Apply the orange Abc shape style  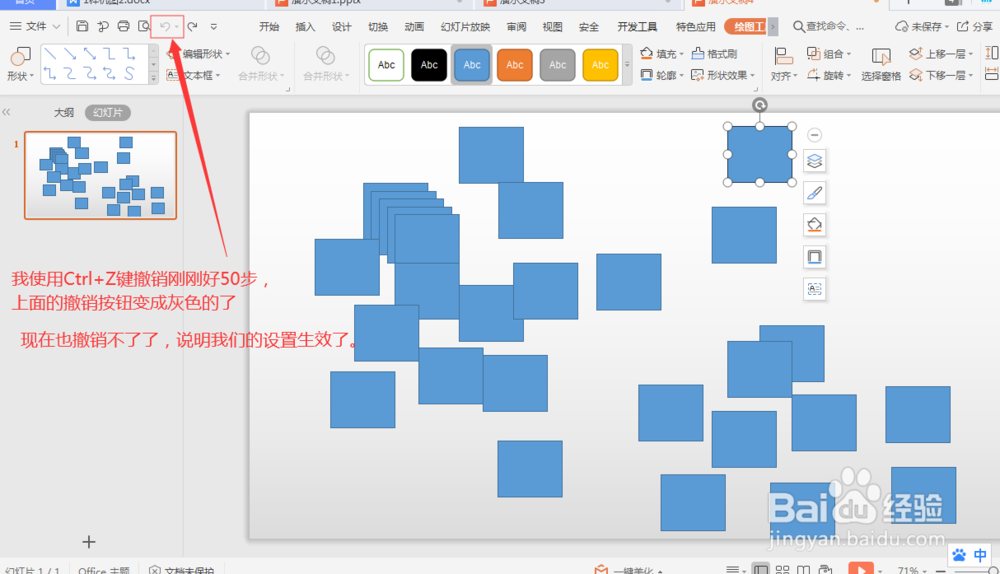coord(515,64)
